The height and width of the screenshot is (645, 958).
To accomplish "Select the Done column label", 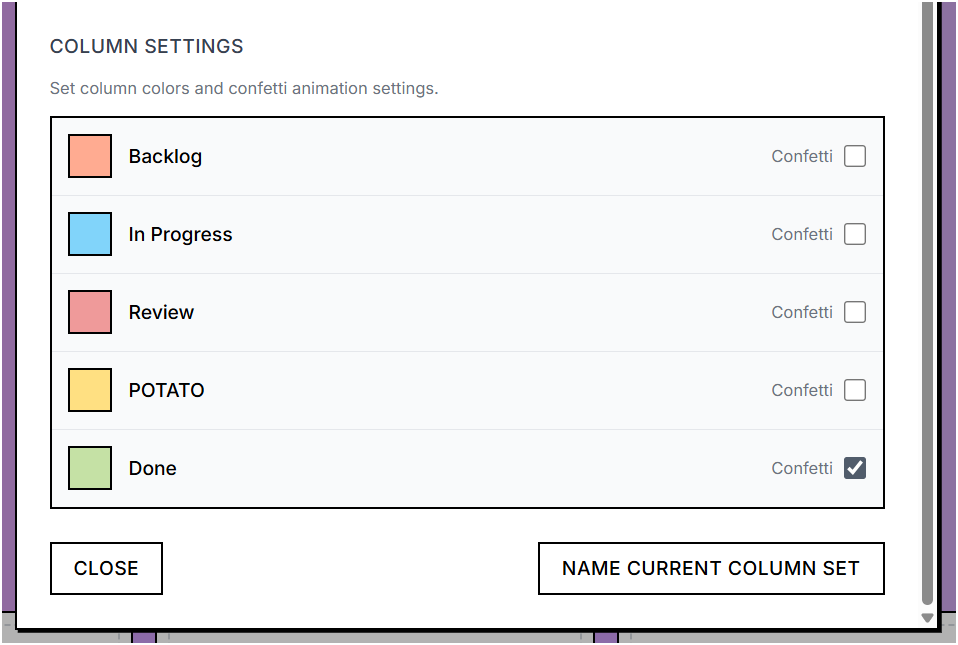I will point(152,468).
